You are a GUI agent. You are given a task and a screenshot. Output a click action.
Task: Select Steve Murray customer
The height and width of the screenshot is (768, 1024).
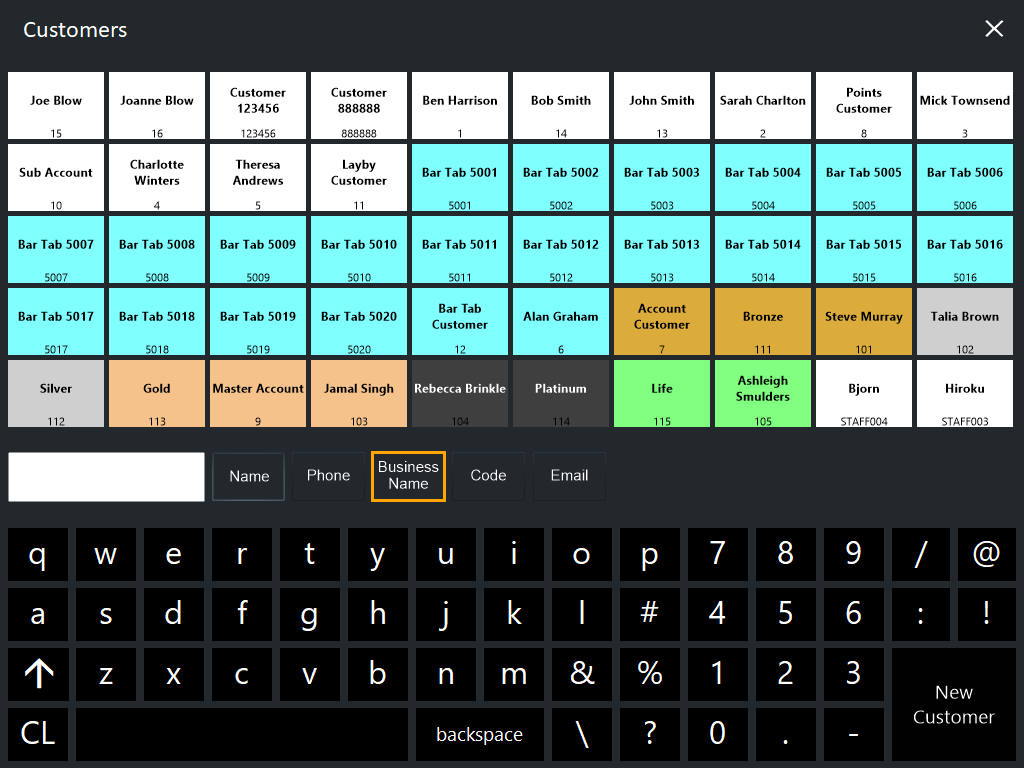[x=863, y=321]
